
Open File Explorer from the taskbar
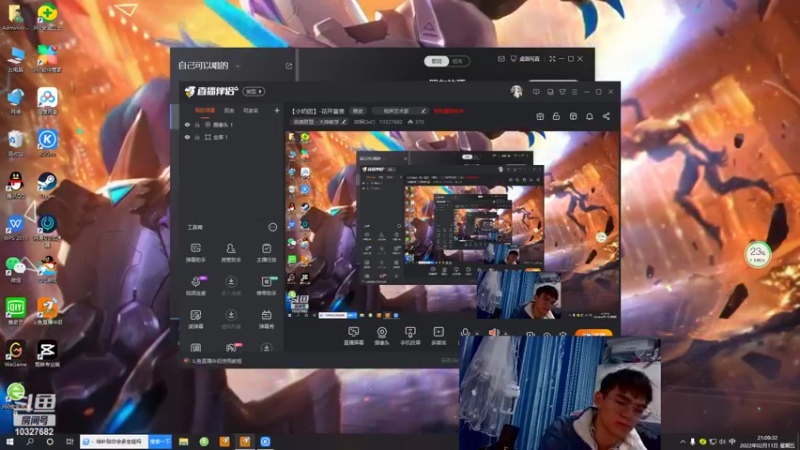point(184,441)
